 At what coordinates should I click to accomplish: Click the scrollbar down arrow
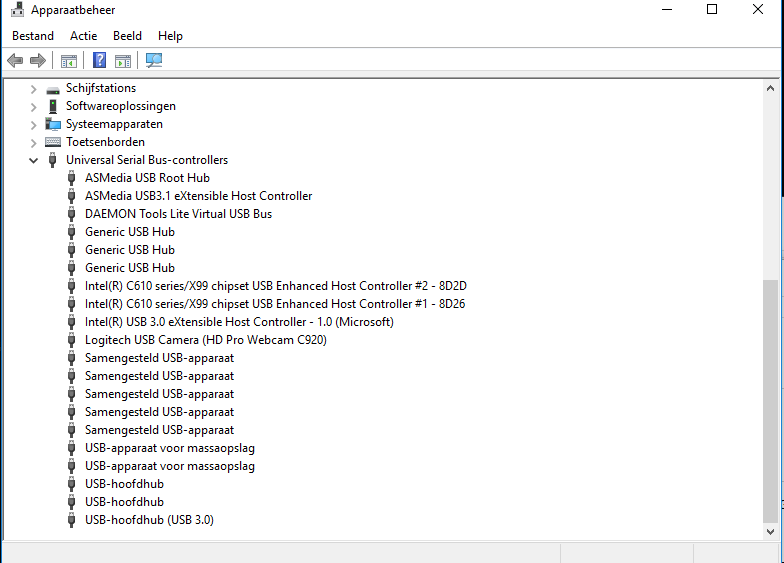coord(770,532)
